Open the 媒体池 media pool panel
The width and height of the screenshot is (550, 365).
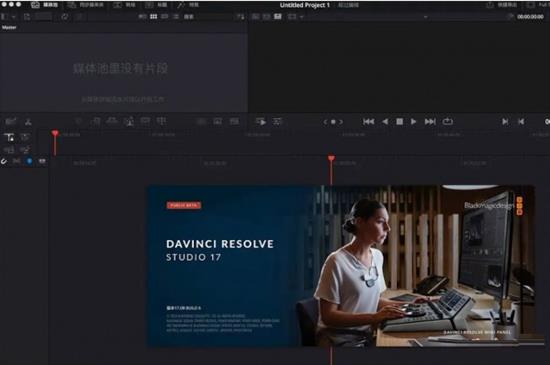(x=45, y=5)
